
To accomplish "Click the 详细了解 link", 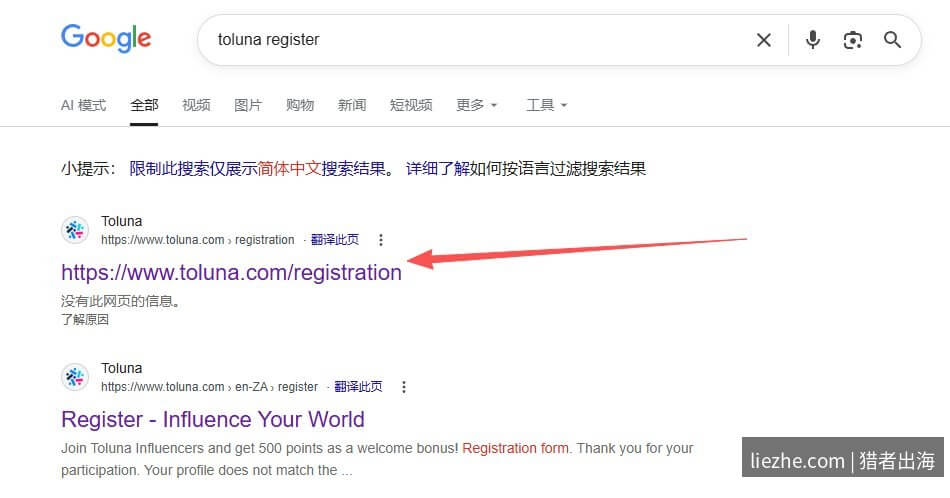I will coord(437,168).
